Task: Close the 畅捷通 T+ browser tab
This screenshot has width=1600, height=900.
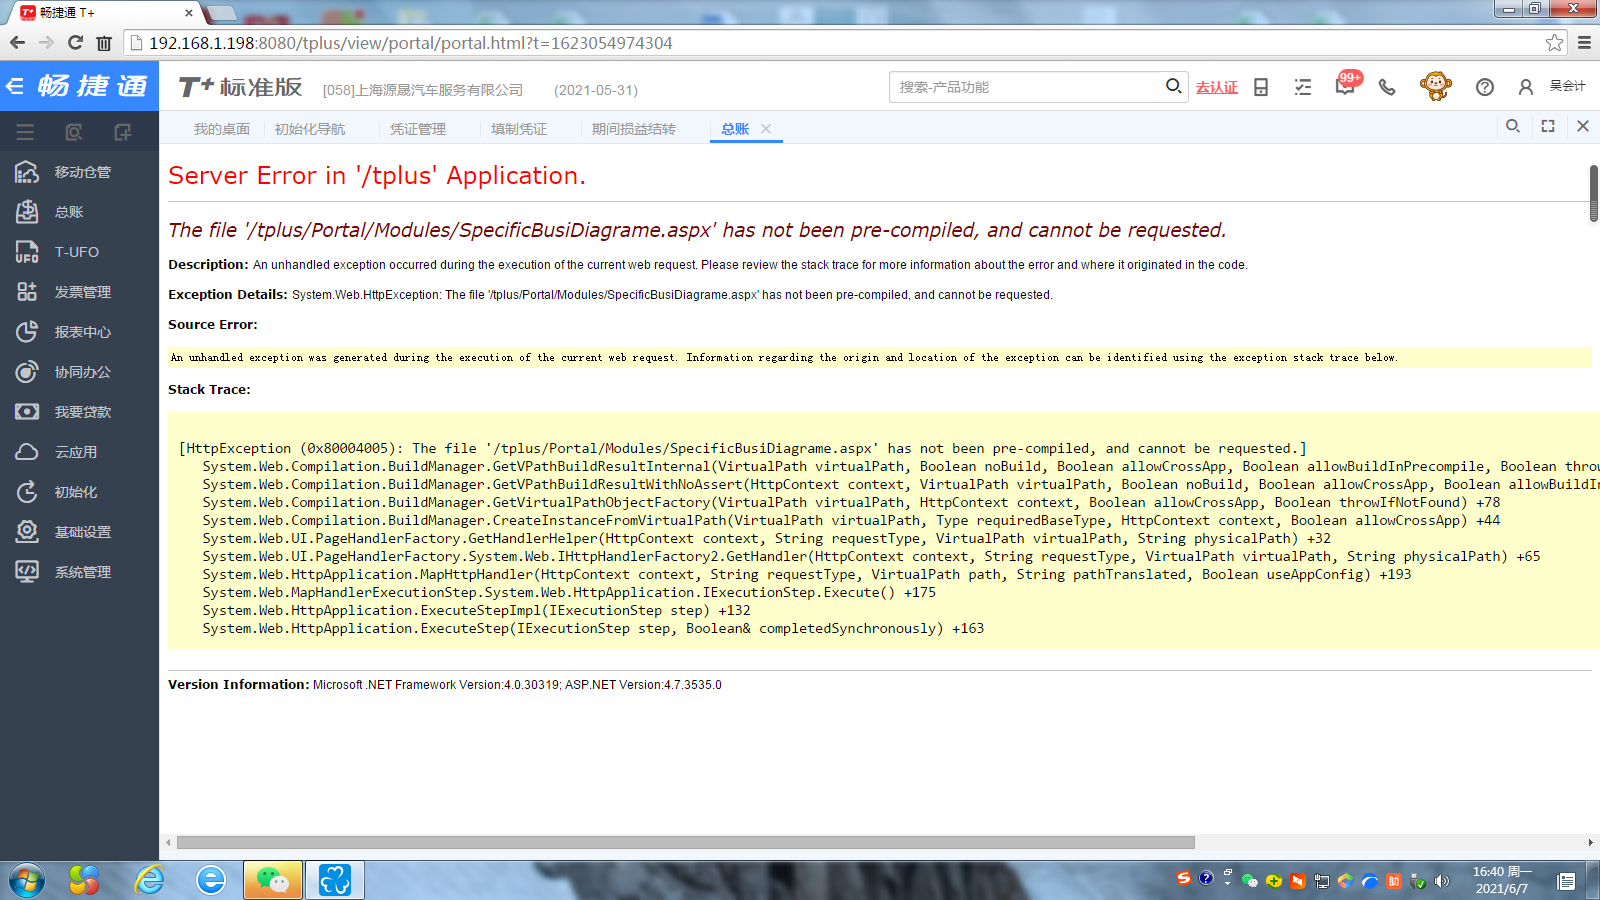Action: (189, 13)
